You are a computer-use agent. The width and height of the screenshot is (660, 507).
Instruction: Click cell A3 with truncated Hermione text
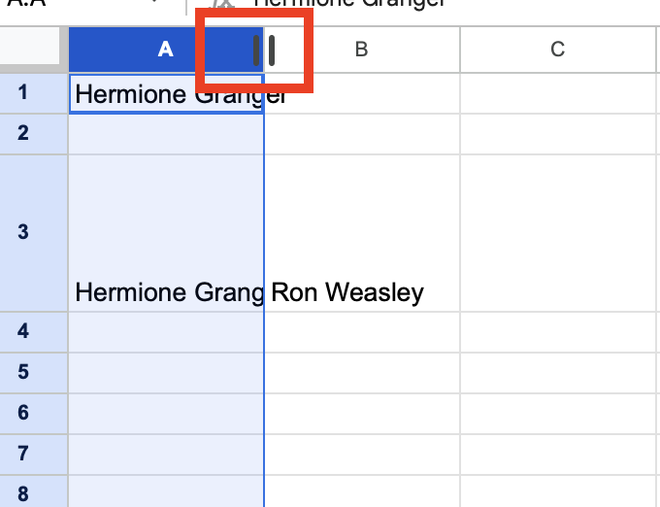pyautogui.click(x=166, y=292)
